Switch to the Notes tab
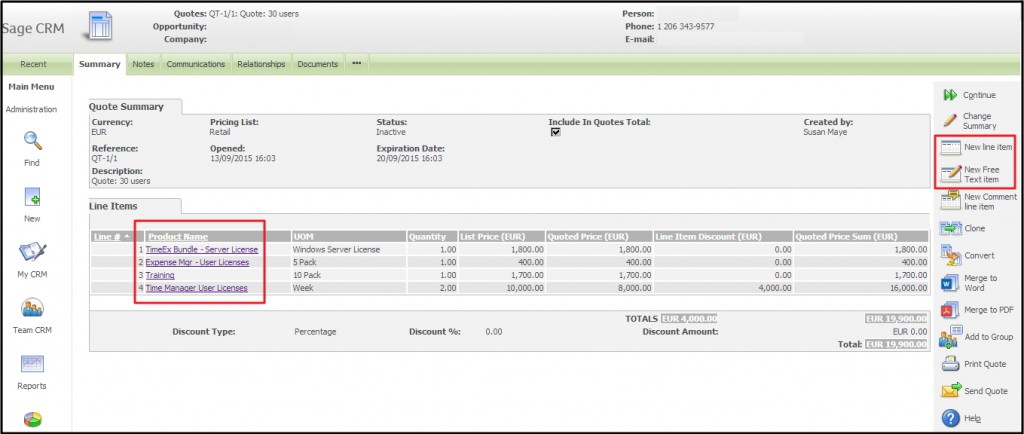The height and width of the screenshot is (434, 1024). [x=143, y=64]
